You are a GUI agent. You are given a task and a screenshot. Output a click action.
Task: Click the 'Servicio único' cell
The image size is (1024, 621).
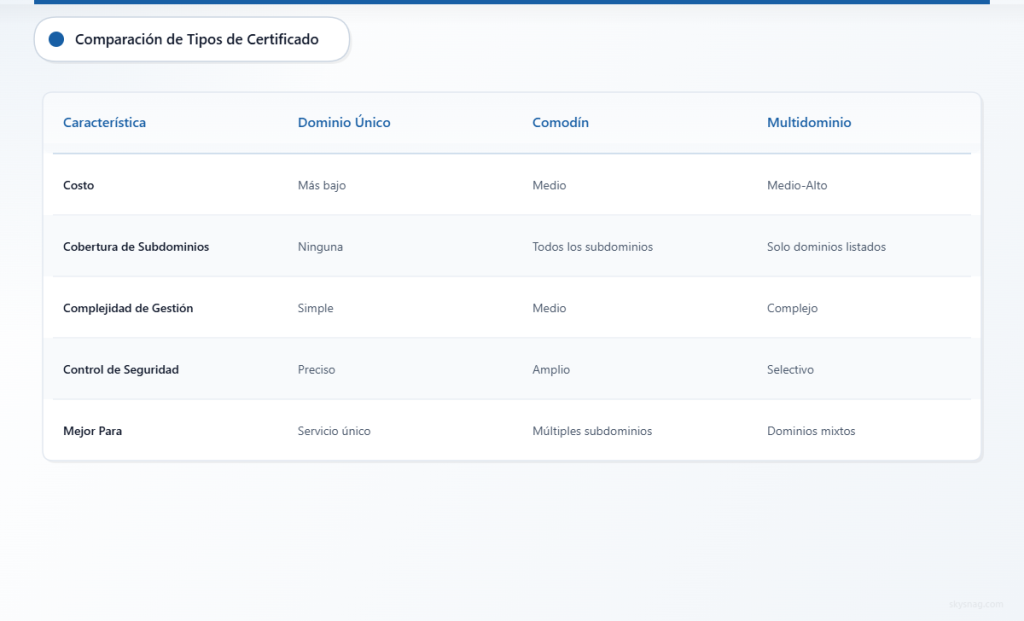334,430
